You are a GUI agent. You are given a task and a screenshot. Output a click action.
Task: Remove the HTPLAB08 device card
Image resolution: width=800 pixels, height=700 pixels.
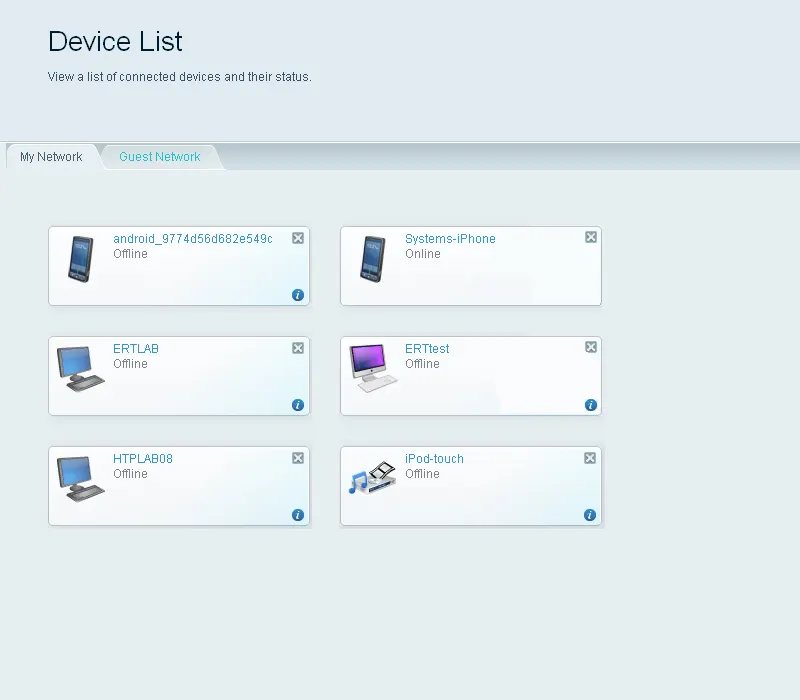tap(297, 458)
